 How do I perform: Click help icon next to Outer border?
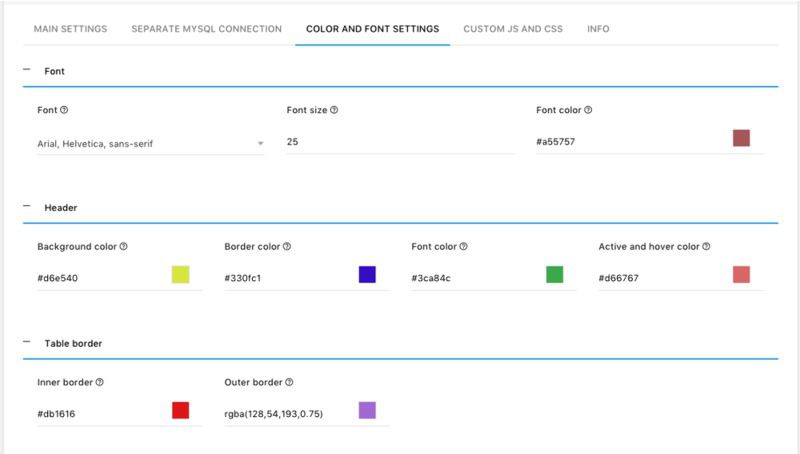[x=289, y=382]
